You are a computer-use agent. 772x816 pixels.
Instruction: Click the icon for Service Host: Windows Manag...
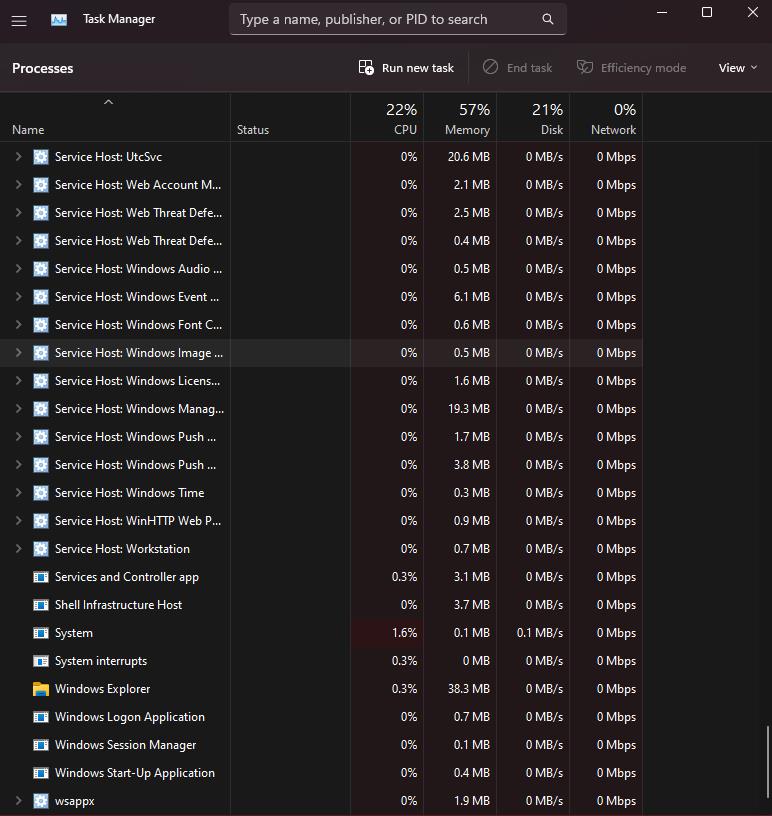pos(41,409)
